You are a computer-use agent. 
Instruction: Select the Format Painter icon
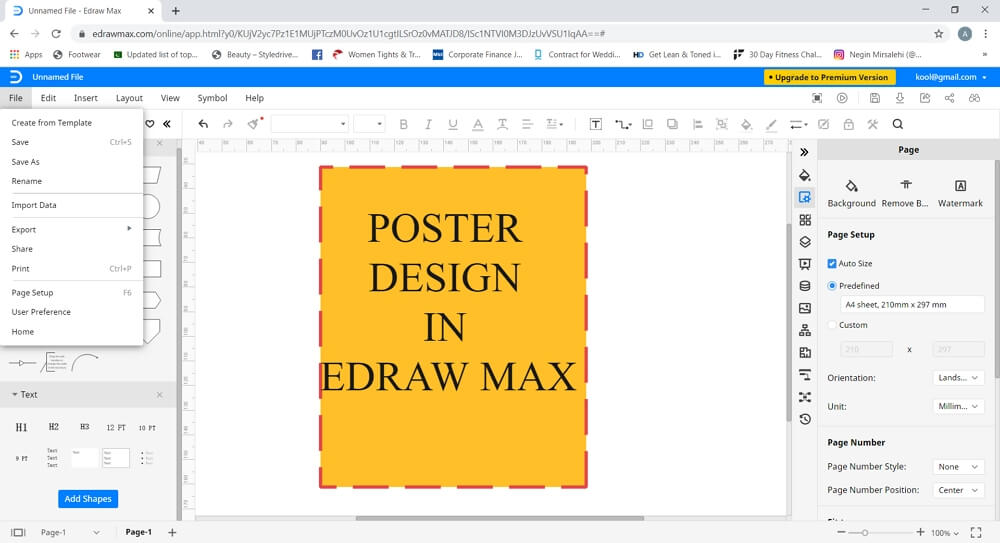pyautogui.click(x=254, y=124)
